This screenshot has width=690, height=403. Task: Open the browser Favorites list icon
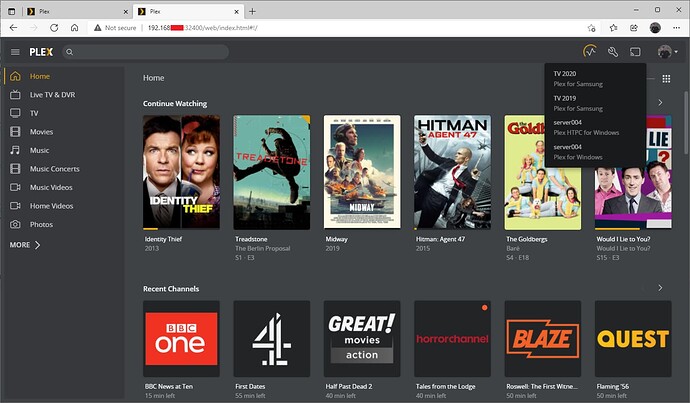613,28
